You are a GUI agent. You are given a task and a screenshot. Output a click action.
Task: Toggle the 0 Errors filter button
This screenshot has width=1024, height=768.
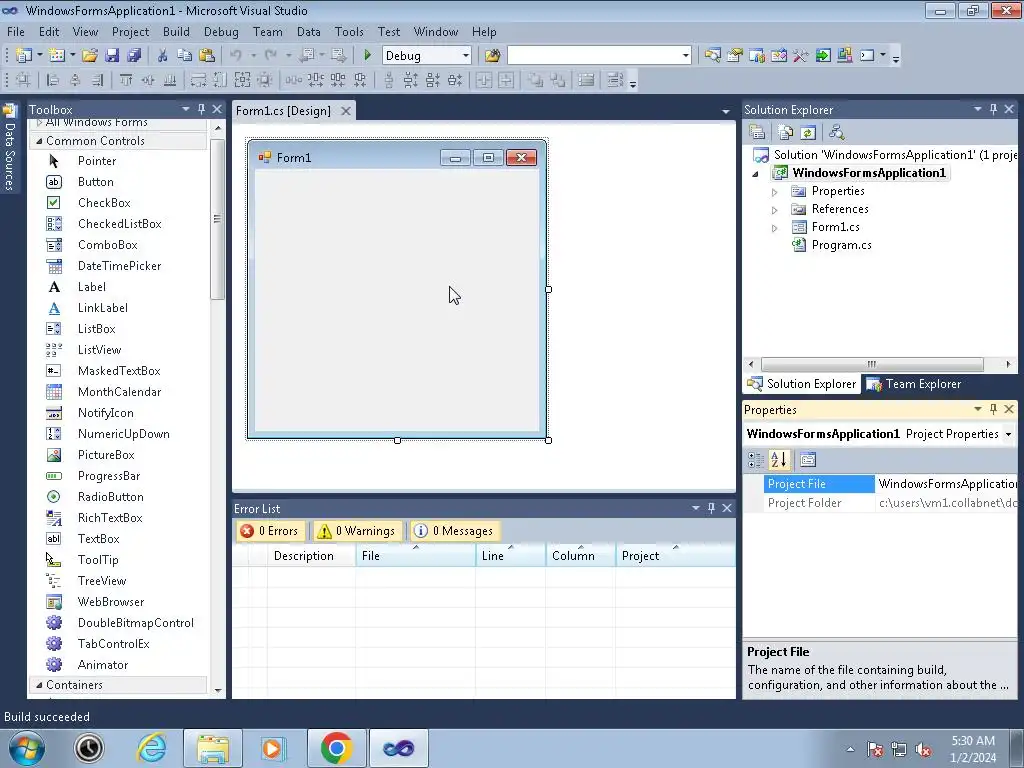(269, 531)
